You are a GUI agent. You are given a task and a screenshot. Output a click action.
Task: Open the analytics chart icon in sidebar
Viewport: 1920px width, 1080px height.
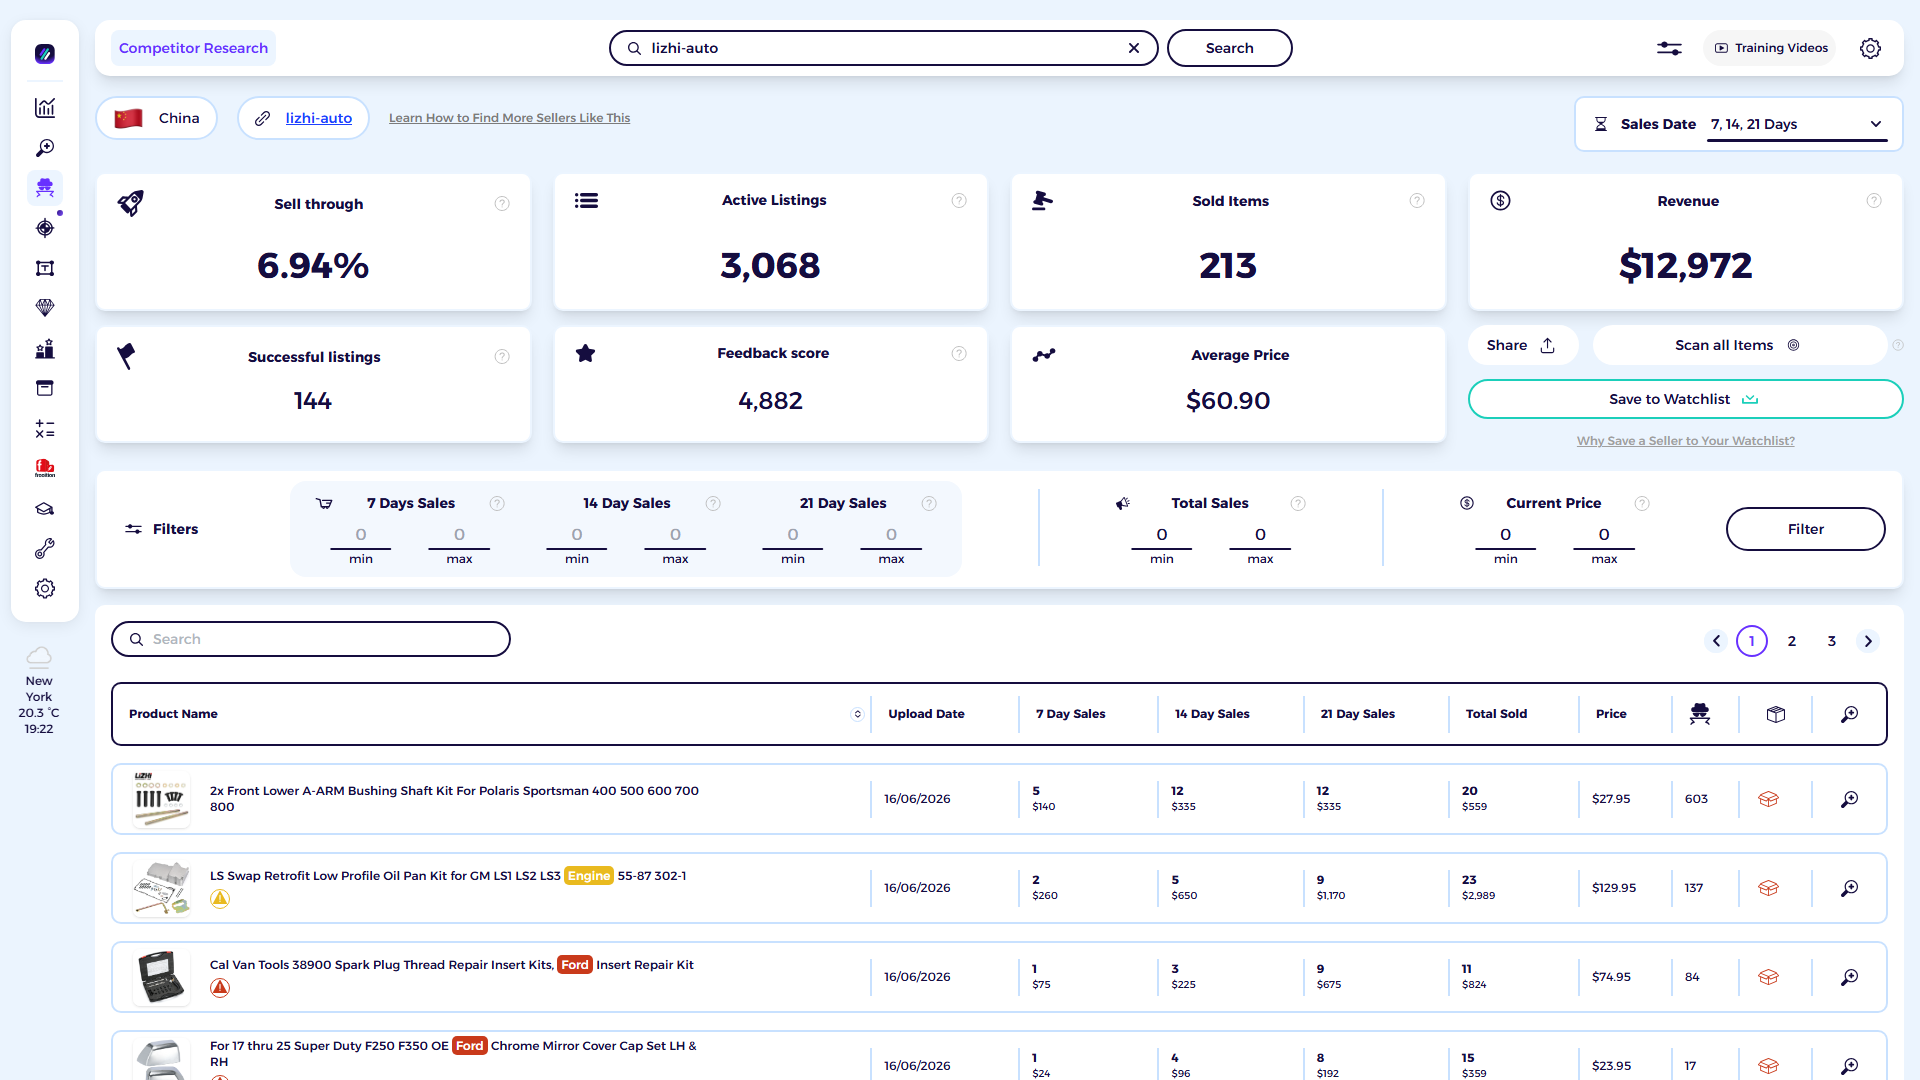pos(45,108)
